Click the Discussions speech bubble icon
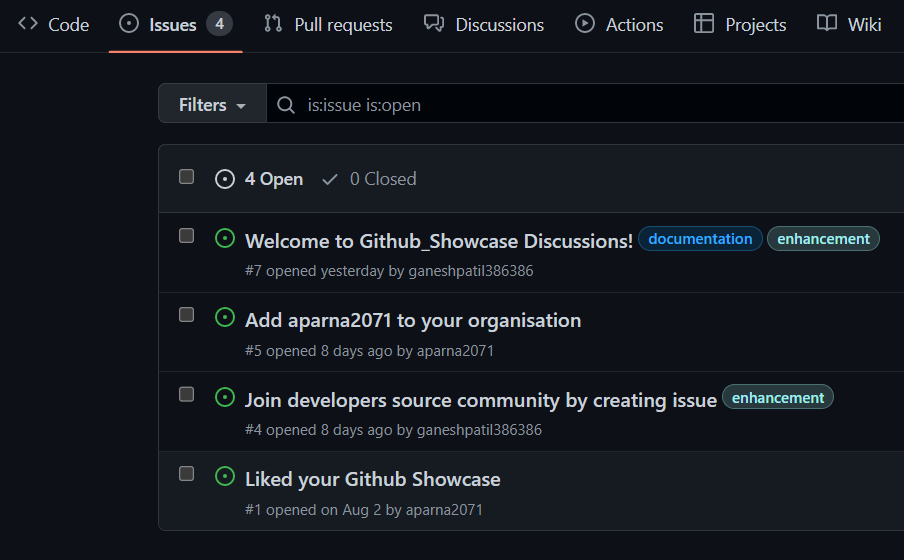904x560 pixels. (434, 24)
